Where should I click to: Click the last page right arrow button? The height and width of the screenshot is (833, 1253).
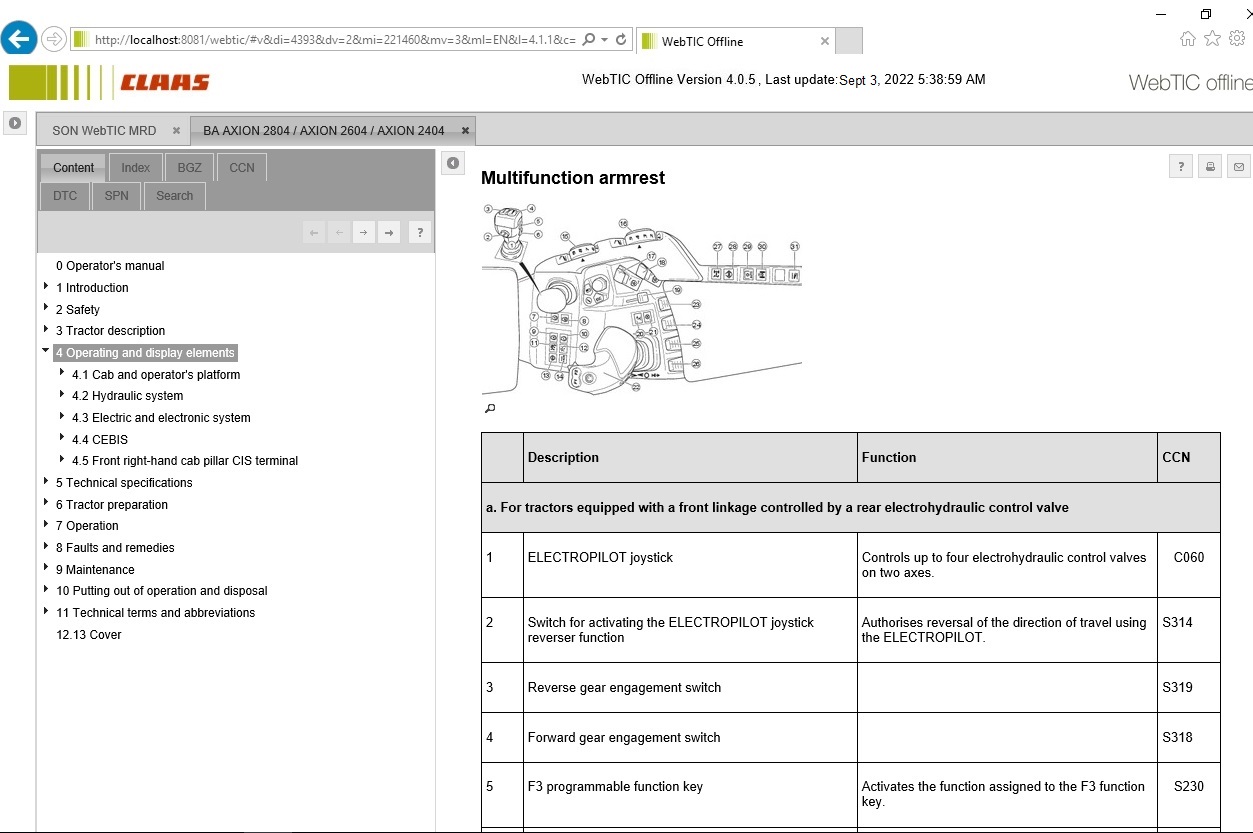pyautogui.click(x=389, y=232)
